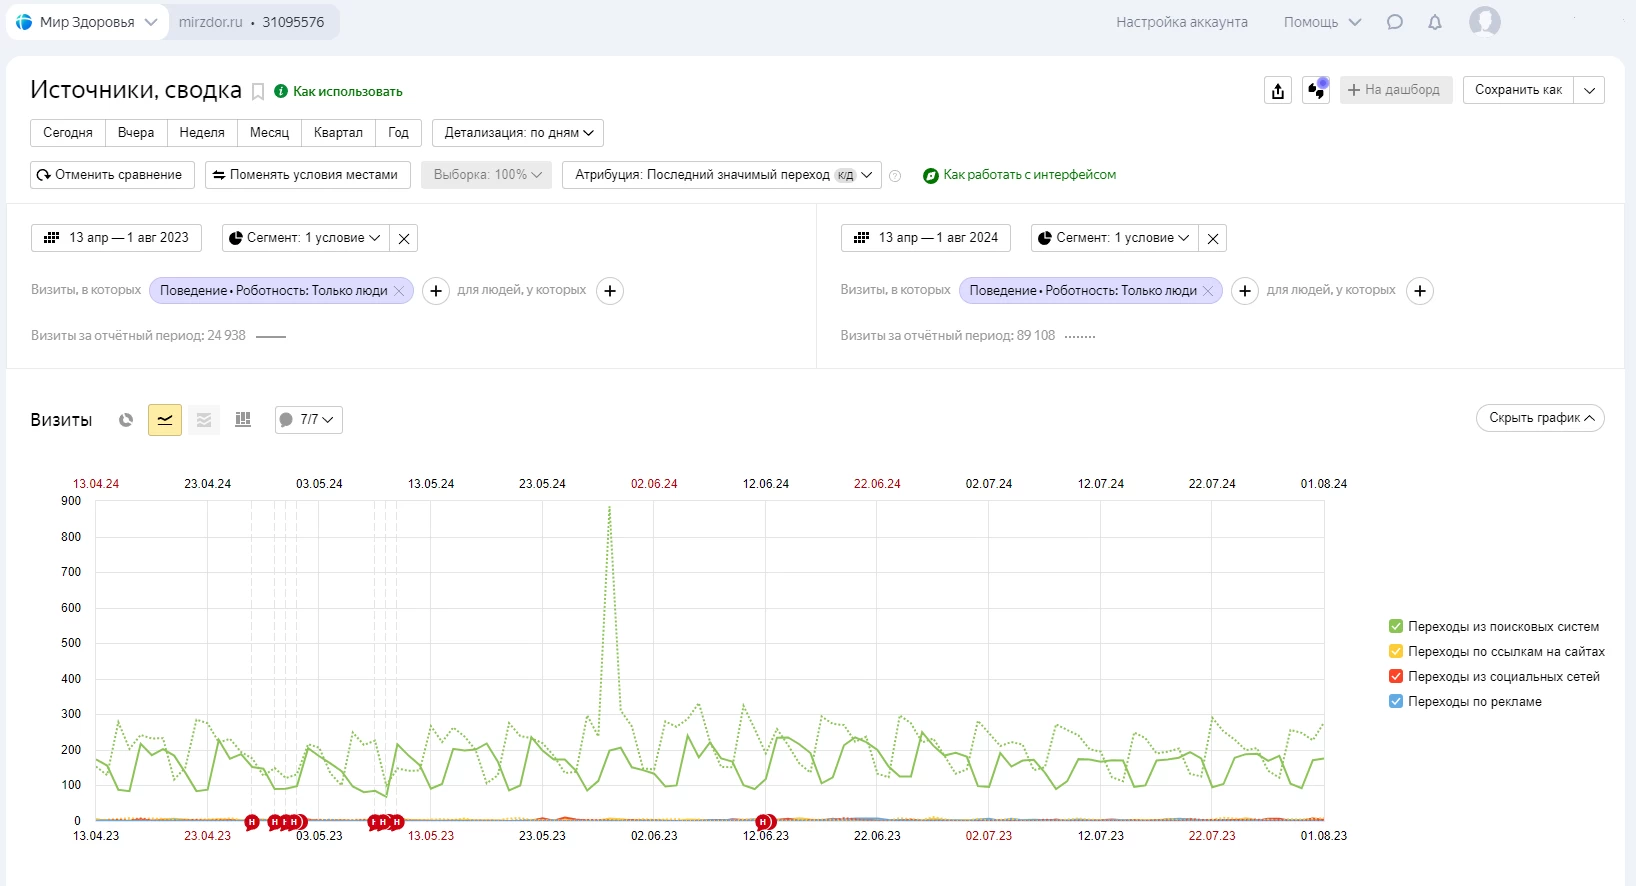Screen dimensions: 1636x886
Task: Expand the Атрибуция attribution dropdown
Action: 722,175
